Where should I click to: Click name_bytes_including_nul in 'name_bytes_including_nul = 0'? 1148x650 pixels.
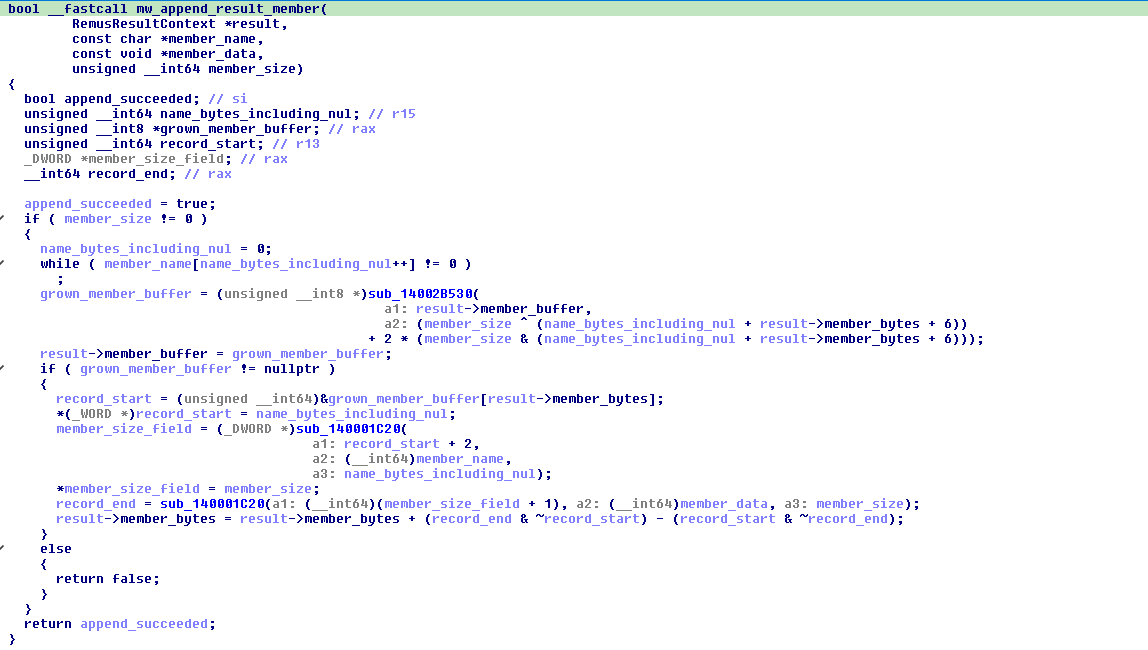coord(135,249)
